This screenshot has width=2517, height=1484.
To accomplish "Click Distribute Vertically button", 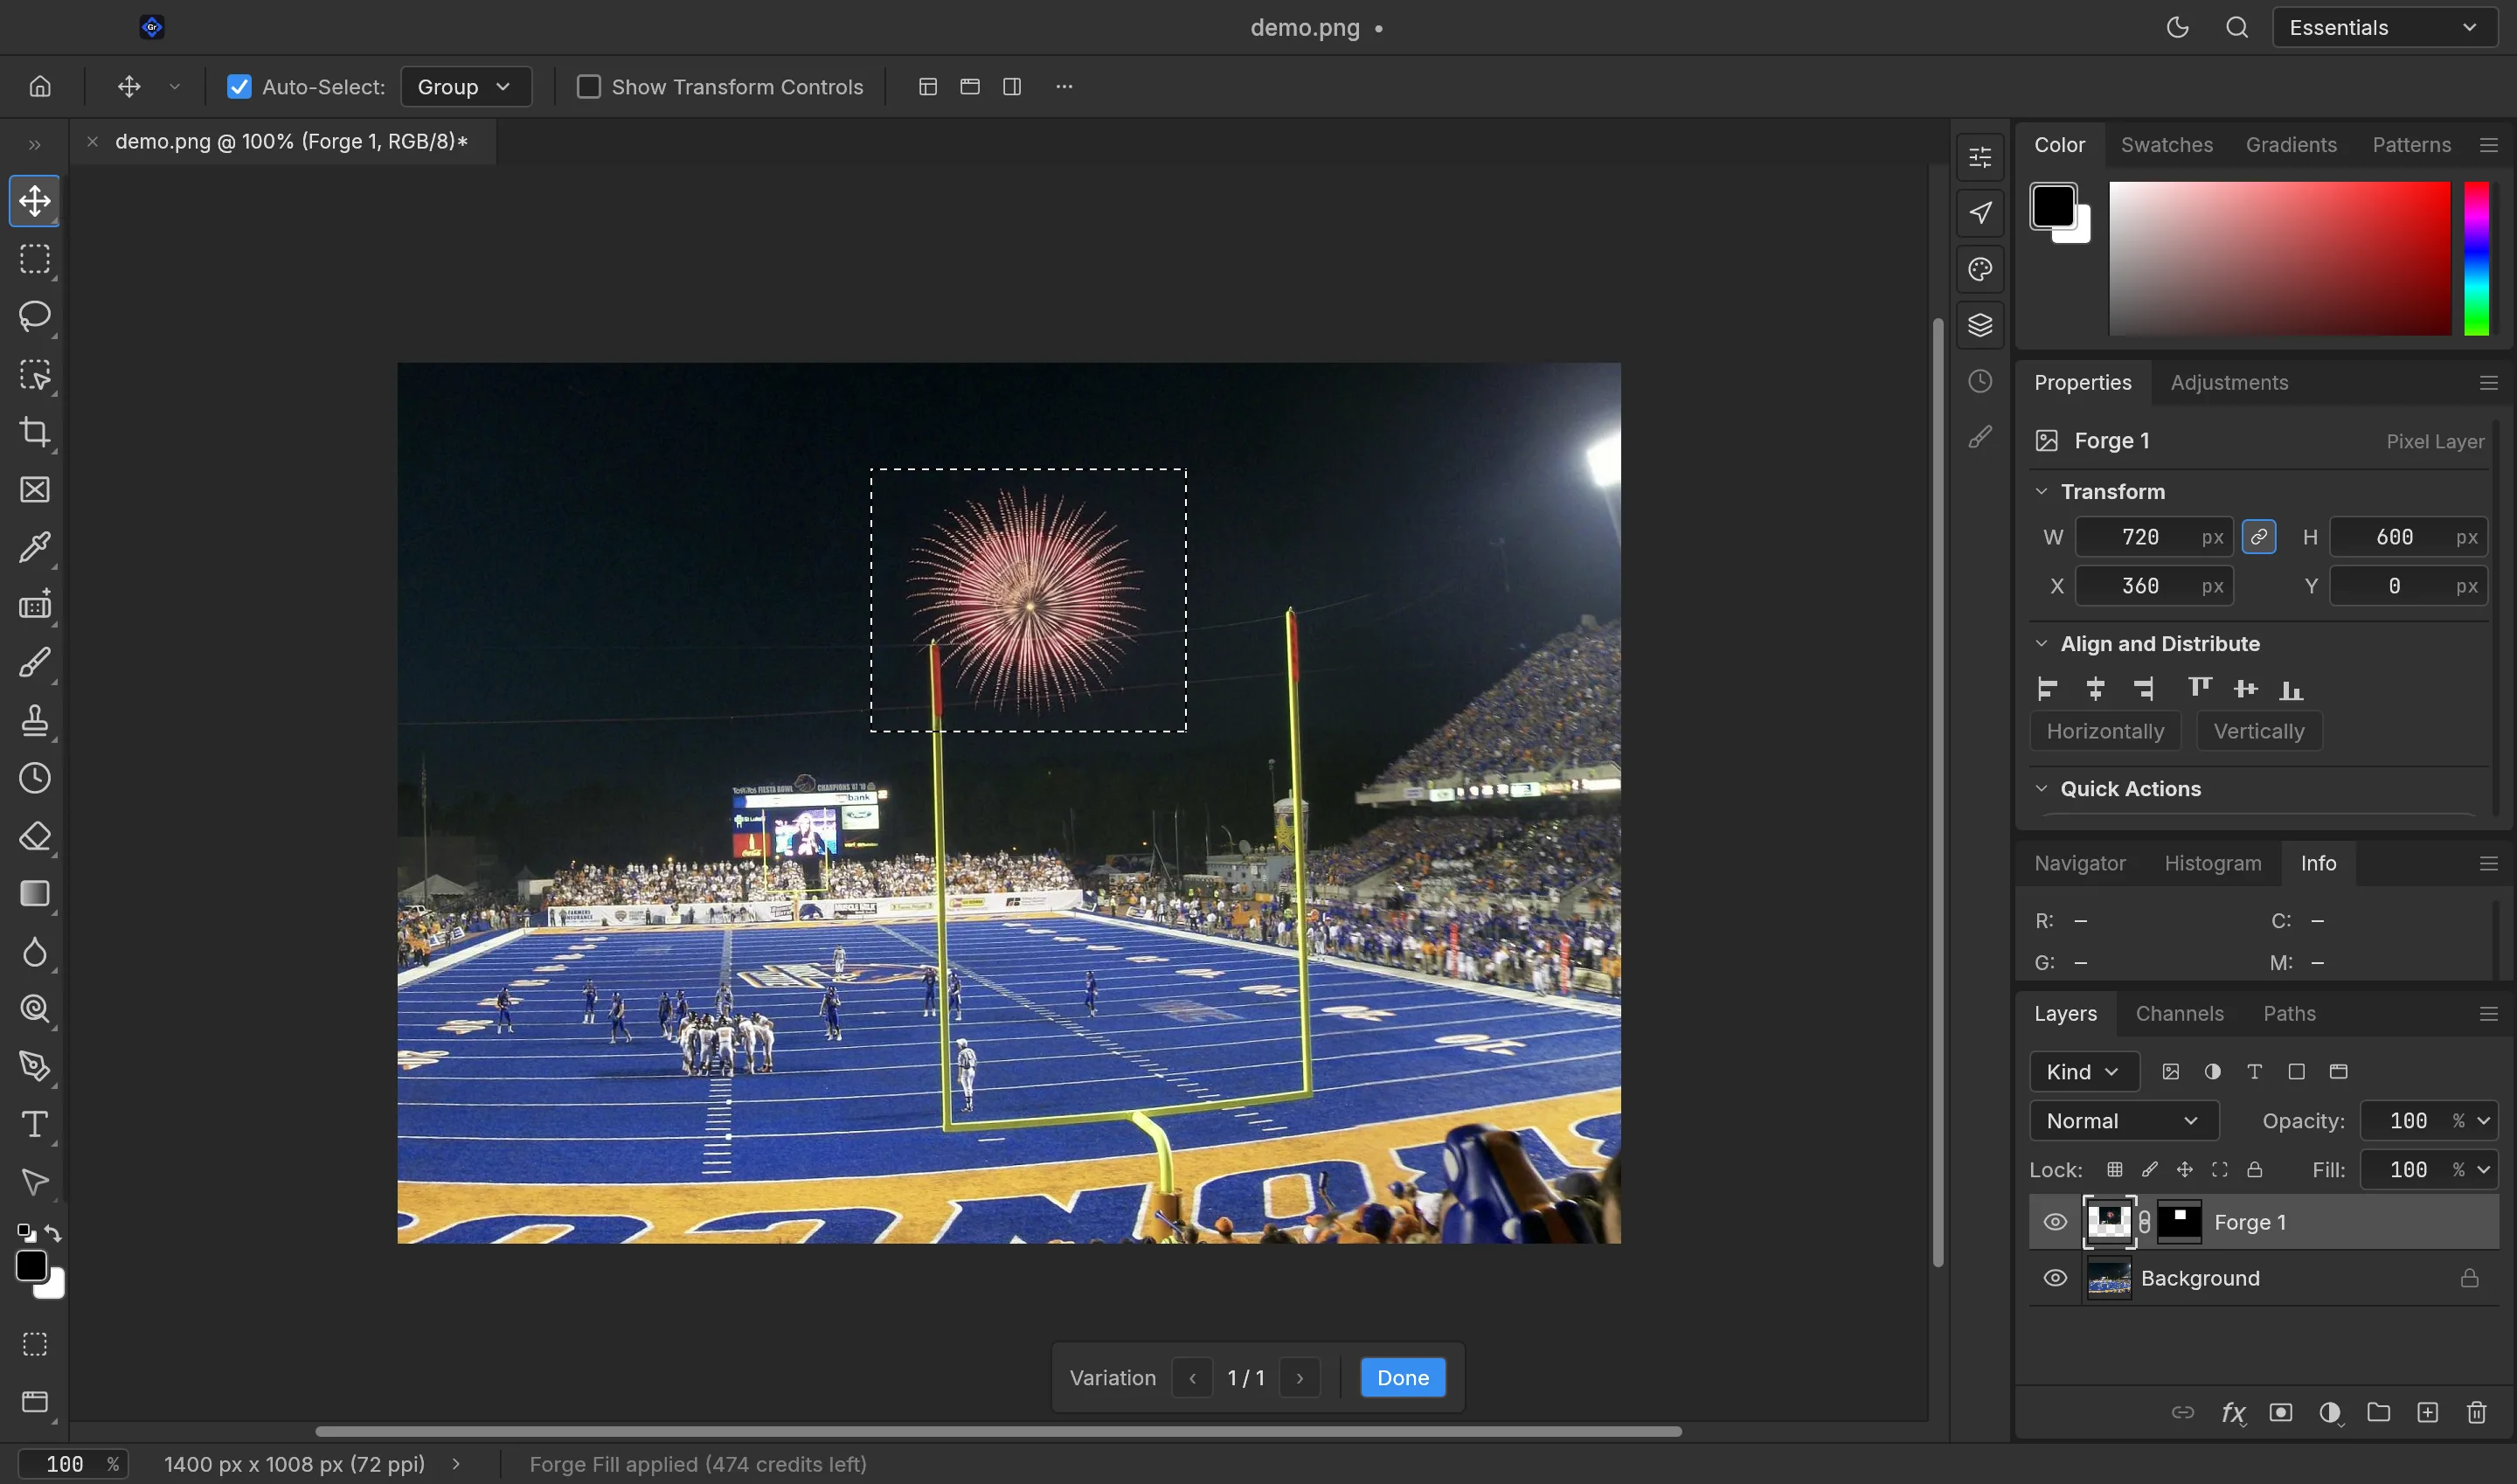I will 2259,731.
